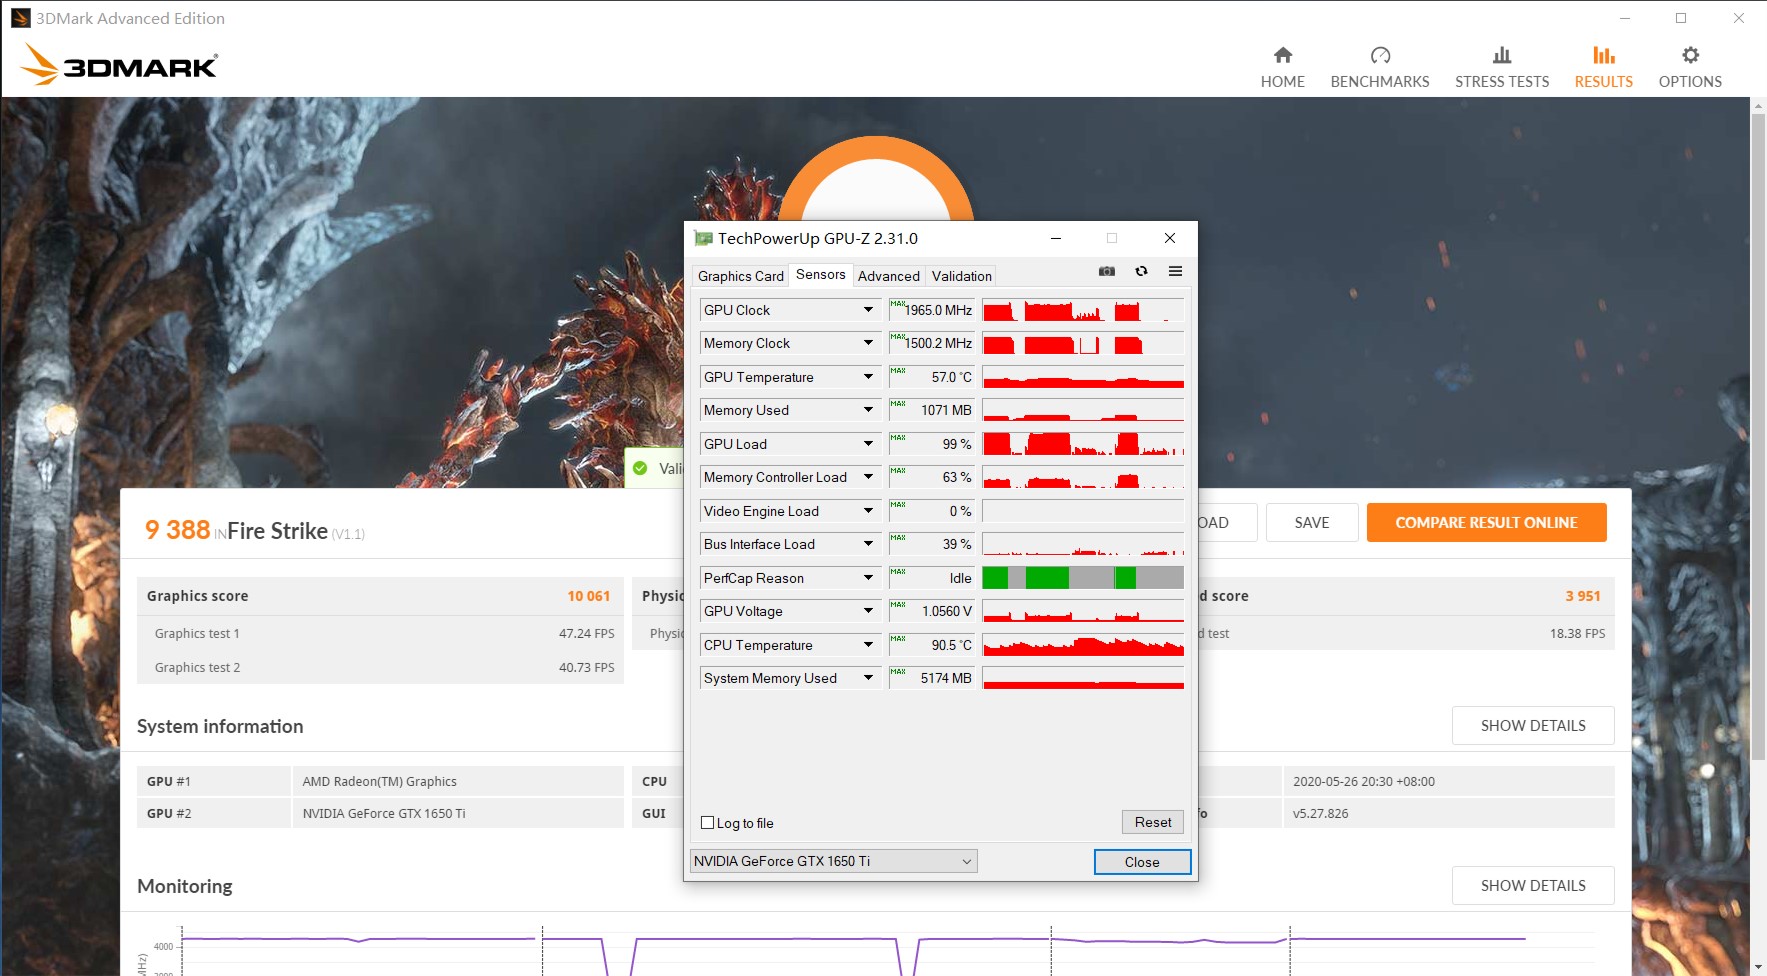
Task: Open the GPU-Z hamburger menu
Action: 1175,272
